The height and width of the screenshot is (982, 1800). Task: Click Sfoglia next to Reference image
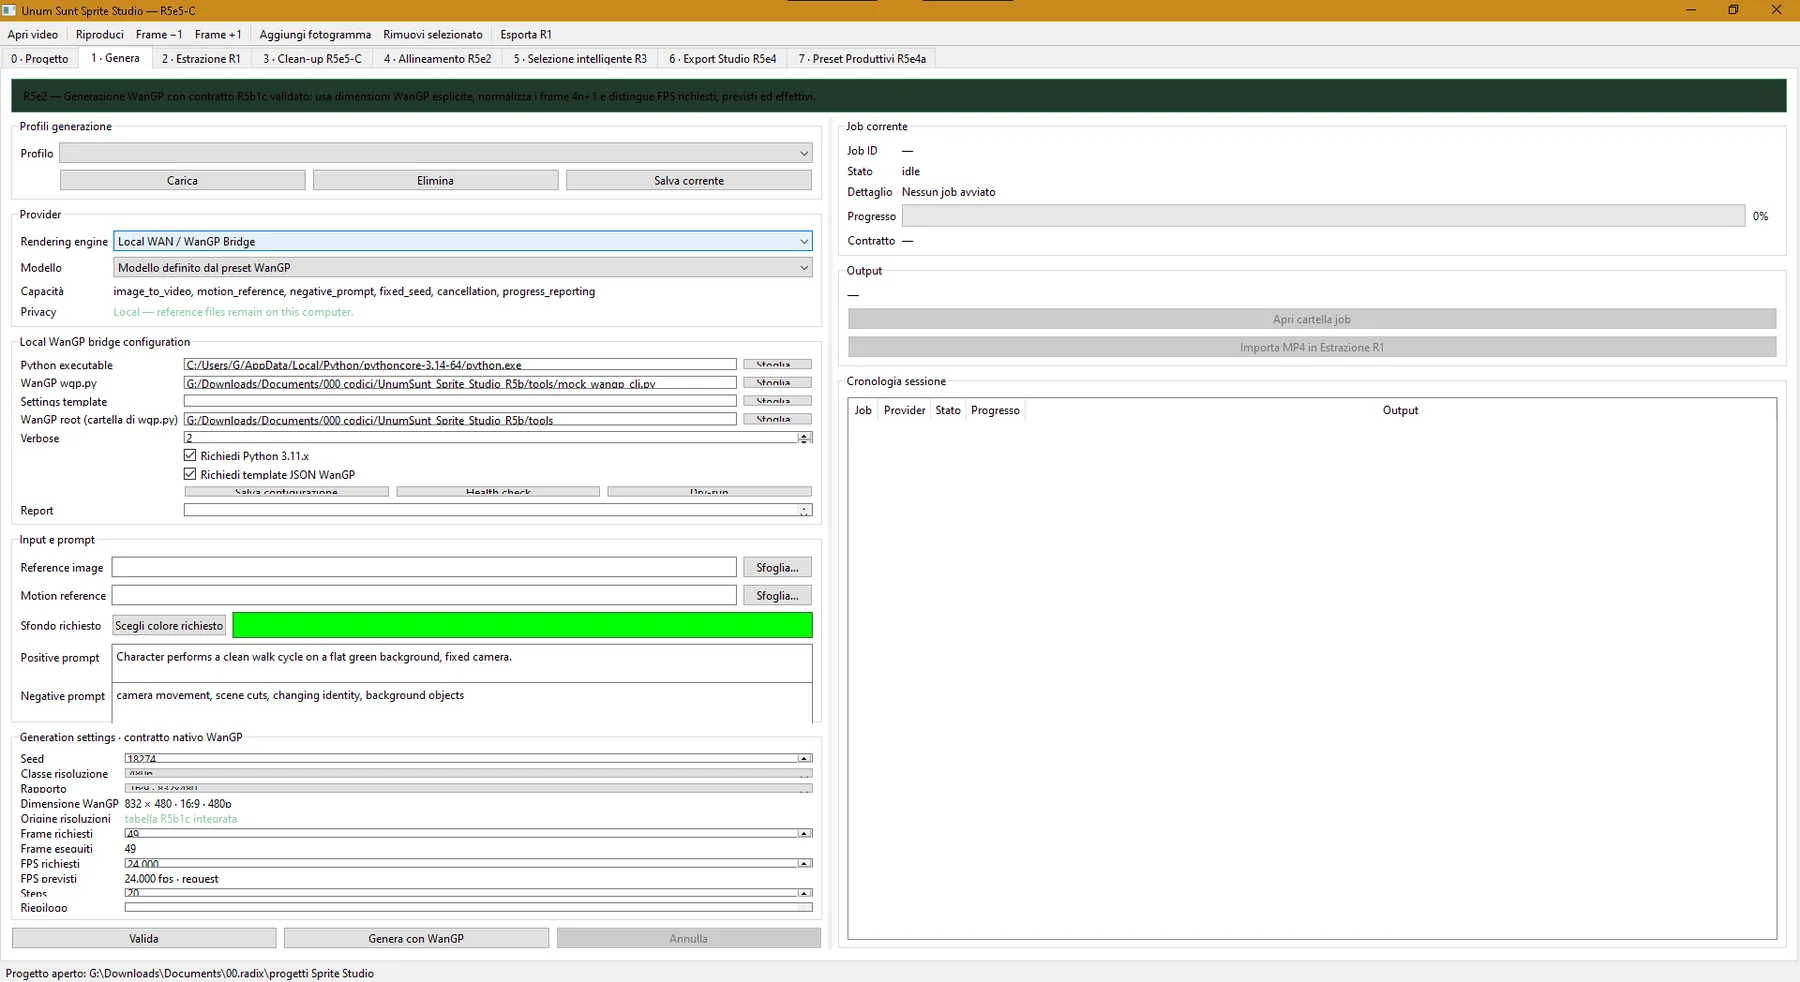pos(777,567)
